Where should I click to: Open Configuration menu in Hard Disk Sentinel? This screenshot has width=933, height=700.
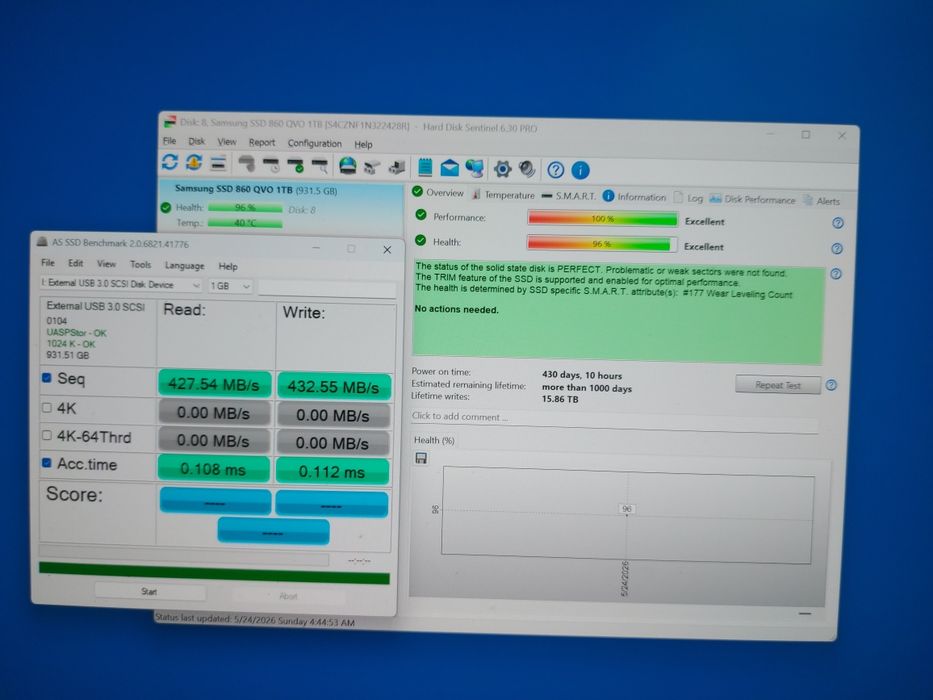click(x=315, y=143)
